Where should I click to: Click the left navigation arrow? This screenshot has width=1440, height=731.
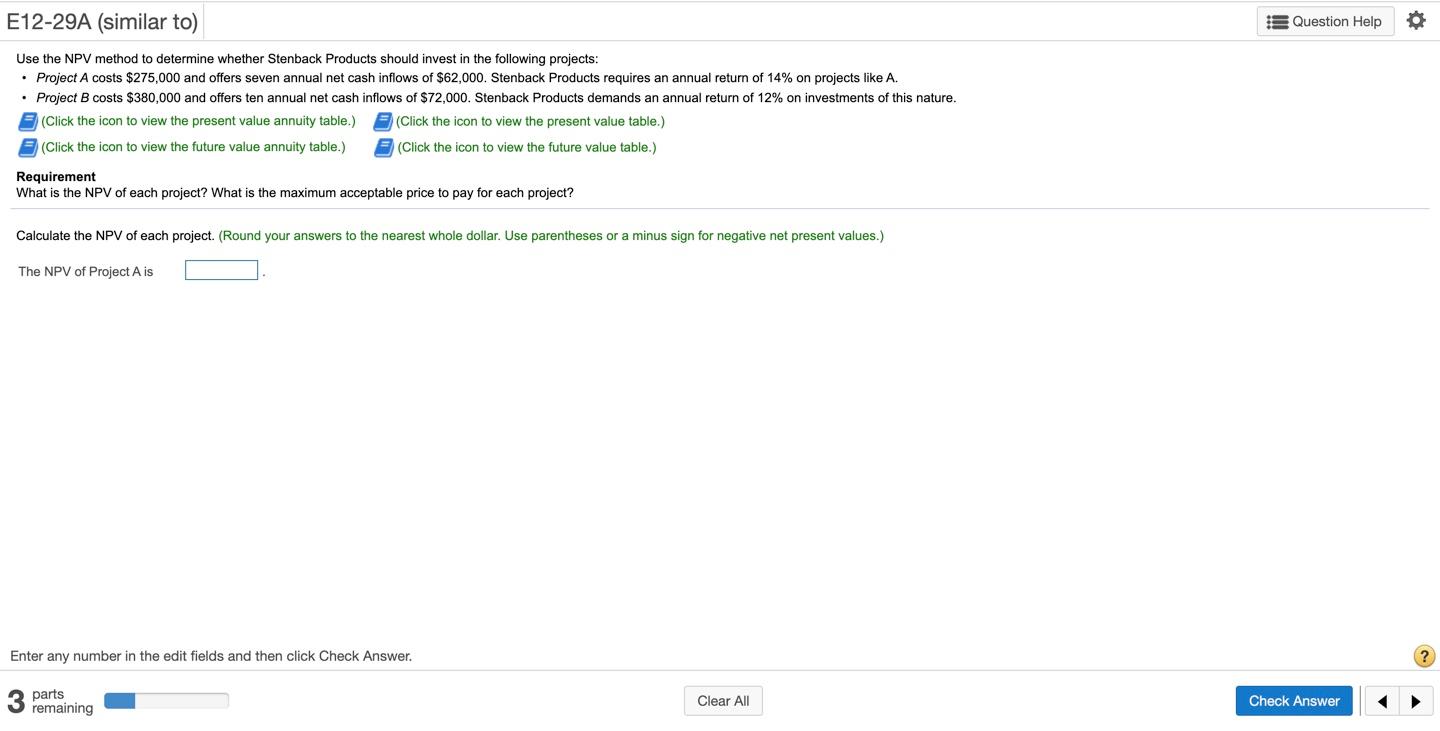(x=1382, y=701)
